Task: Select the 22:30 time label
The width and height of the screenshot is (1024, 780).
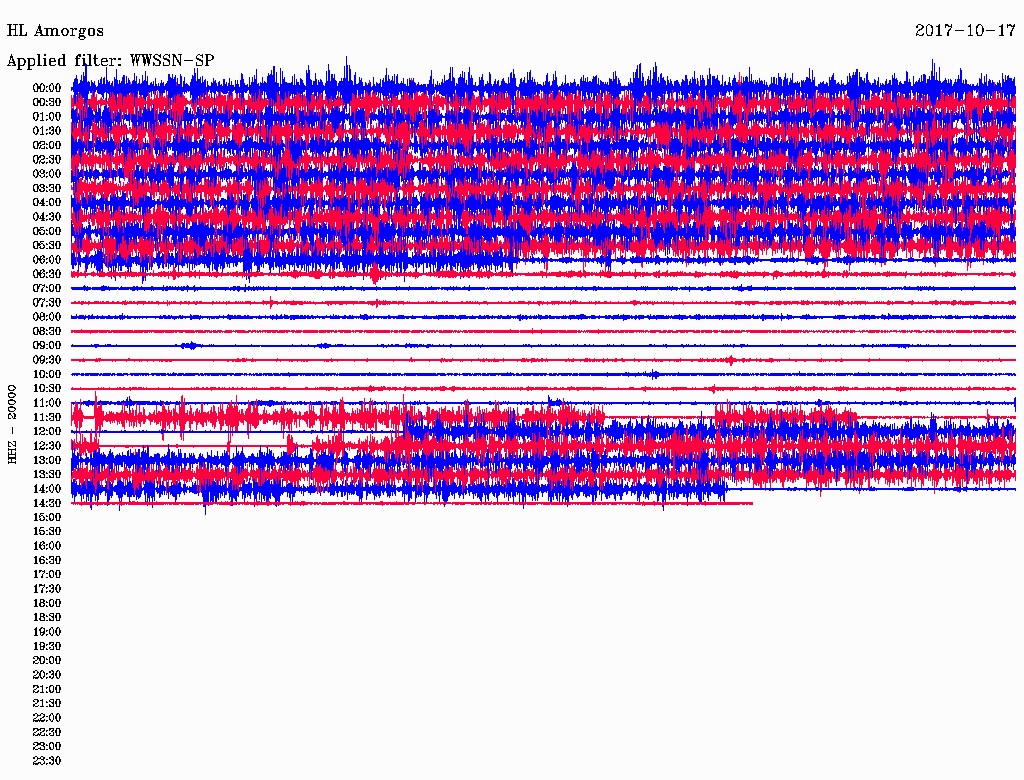Action: coord(47,732)
